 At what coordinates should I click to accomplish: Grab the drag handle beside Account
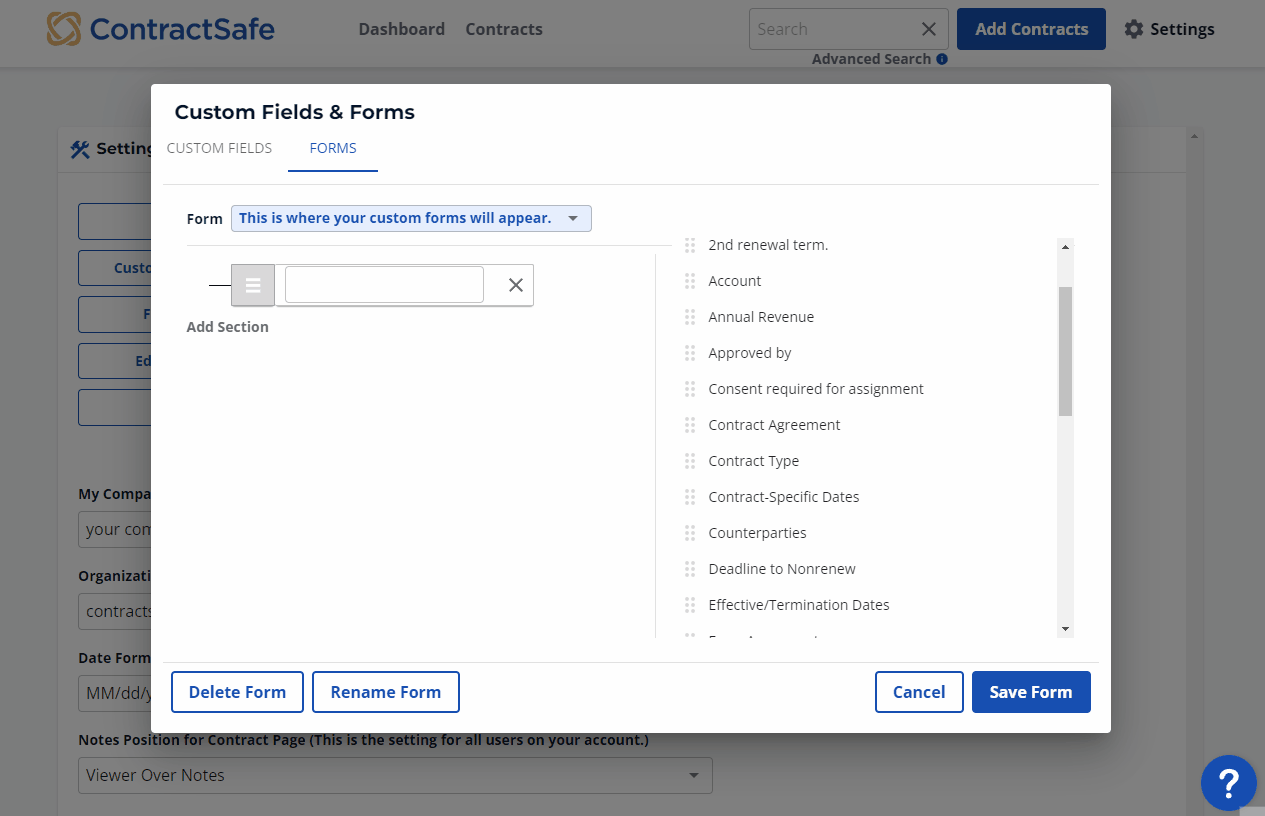click(690, 281)
